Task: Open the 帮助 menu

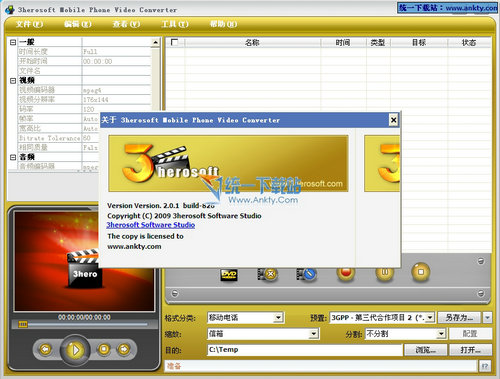Action: tap(223, 24)
